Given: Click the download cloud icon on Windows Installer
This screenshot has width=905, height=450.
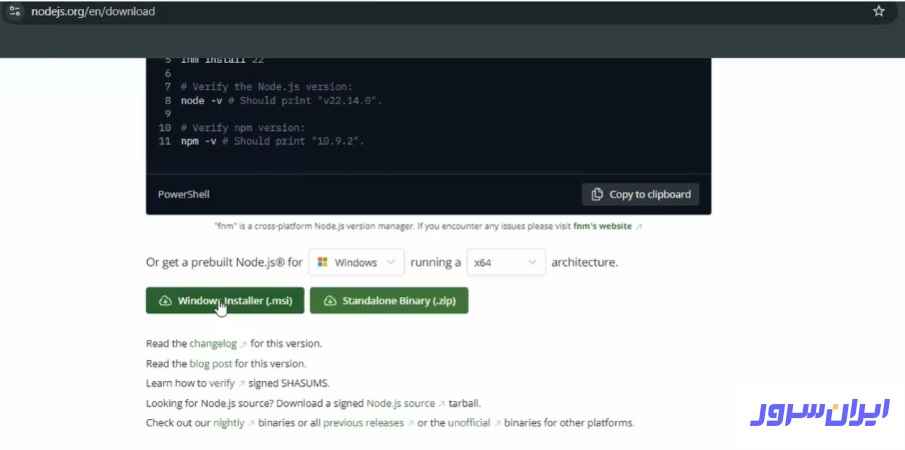Looking at the screenshot, I should point(164,301).
